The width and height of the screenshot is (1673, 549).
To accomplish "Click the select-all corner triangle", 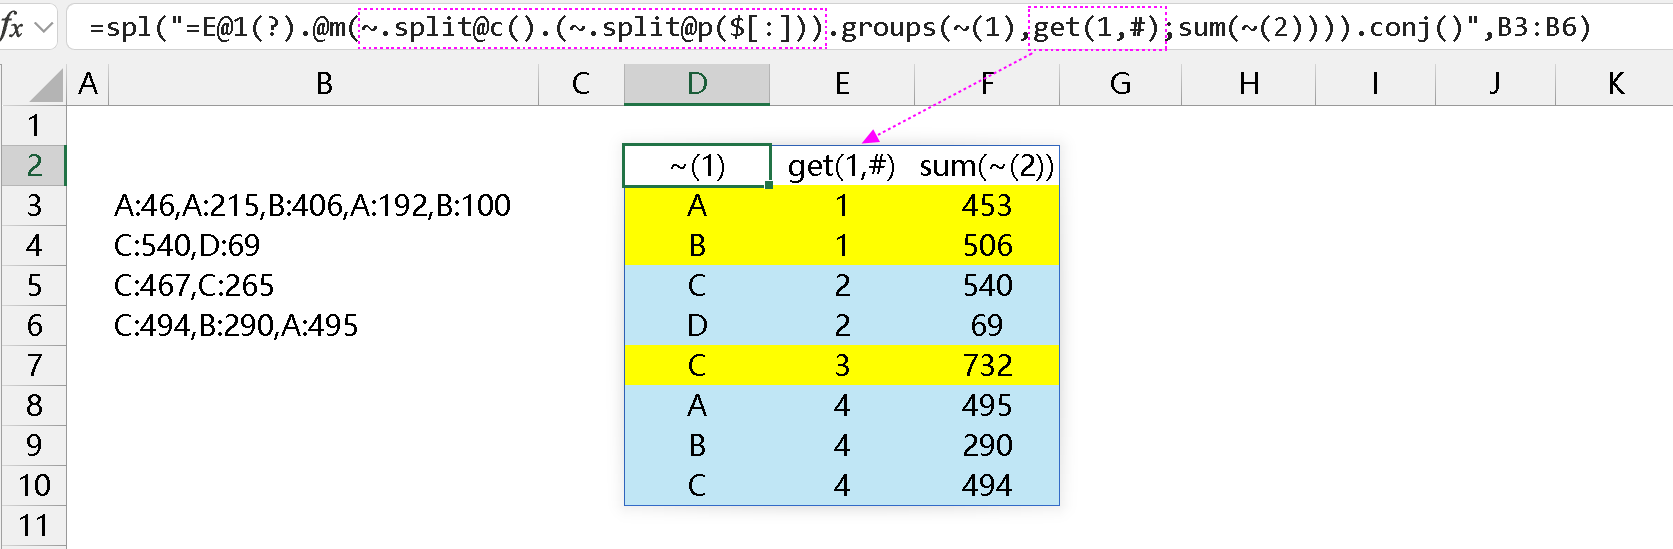I will point(46,86).
